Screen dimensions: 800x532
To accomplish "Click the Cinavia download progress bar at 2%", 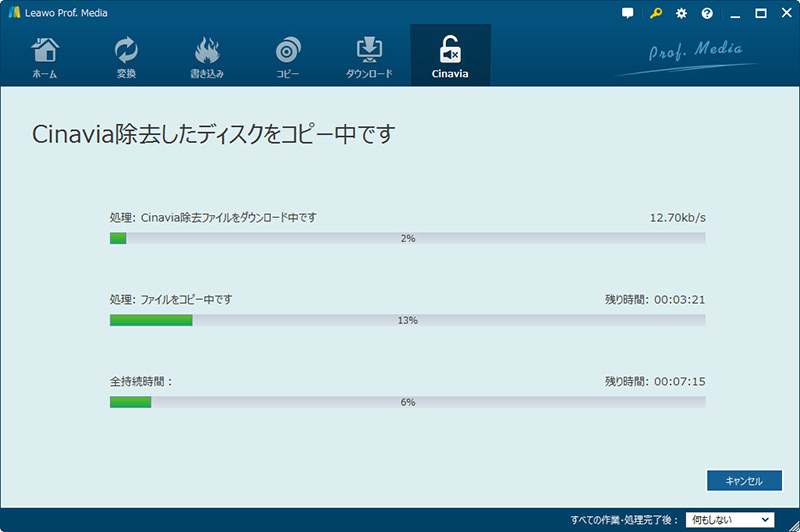I will click(x=408, y=238).
